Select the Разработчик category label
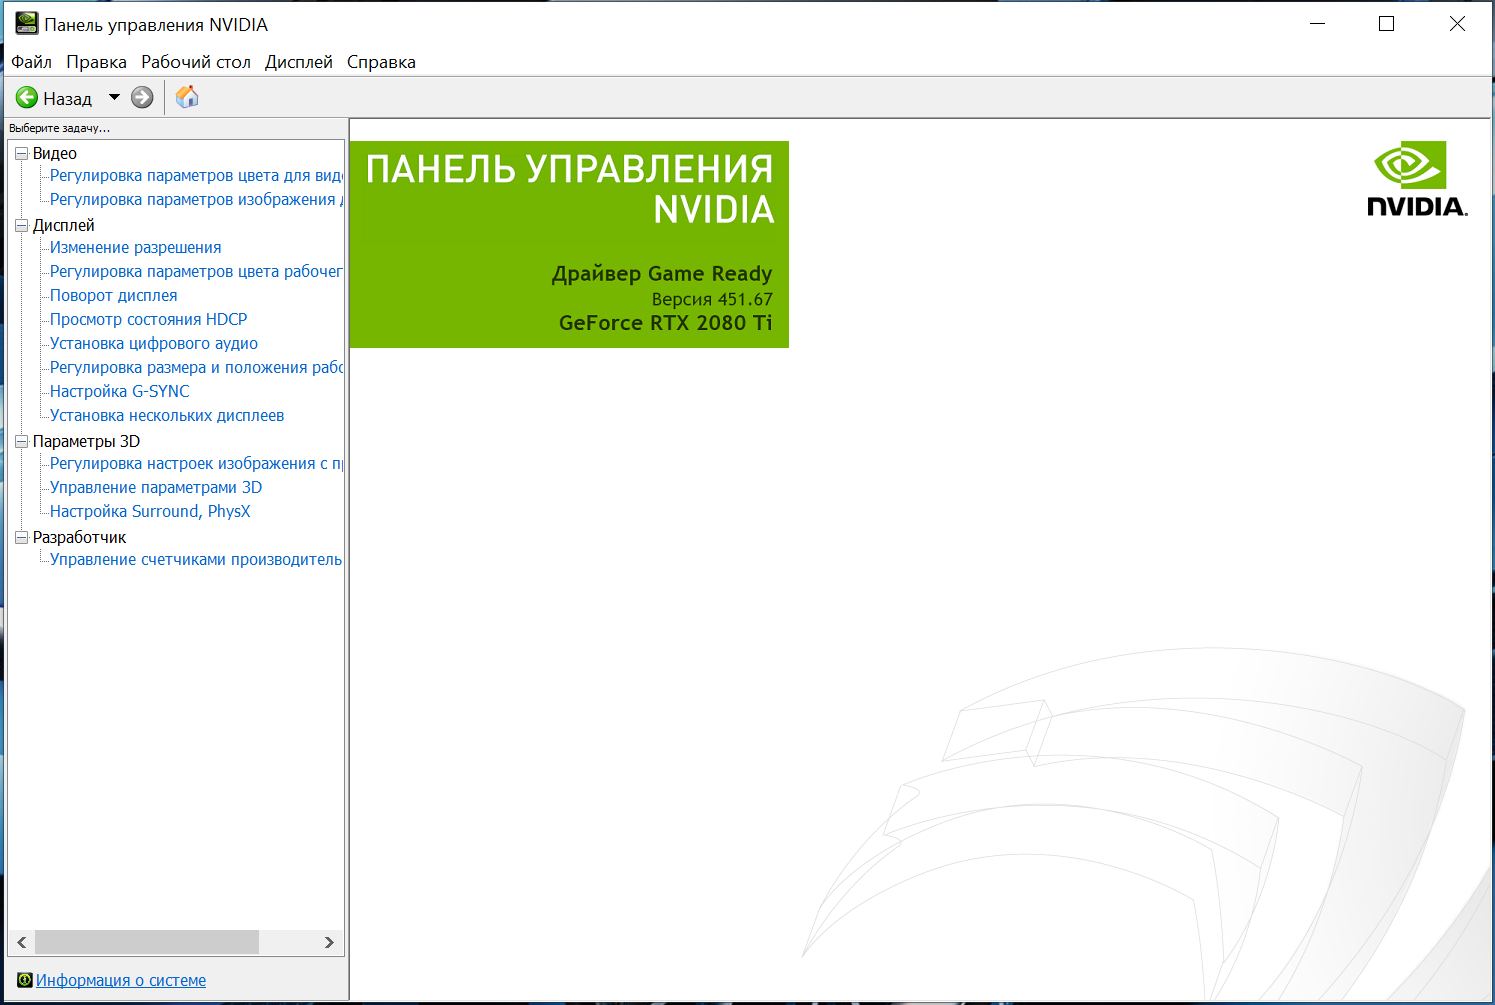This screenshot has height=1005, width=1495. coord(80,538)
